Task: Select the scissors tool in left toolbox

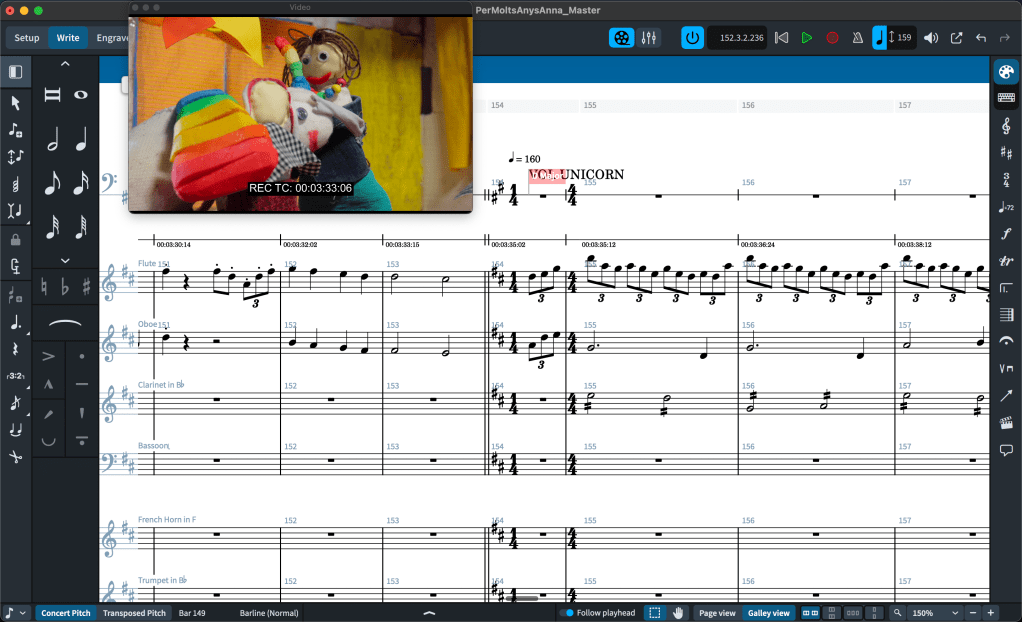Action: click(x=15, y=456)
